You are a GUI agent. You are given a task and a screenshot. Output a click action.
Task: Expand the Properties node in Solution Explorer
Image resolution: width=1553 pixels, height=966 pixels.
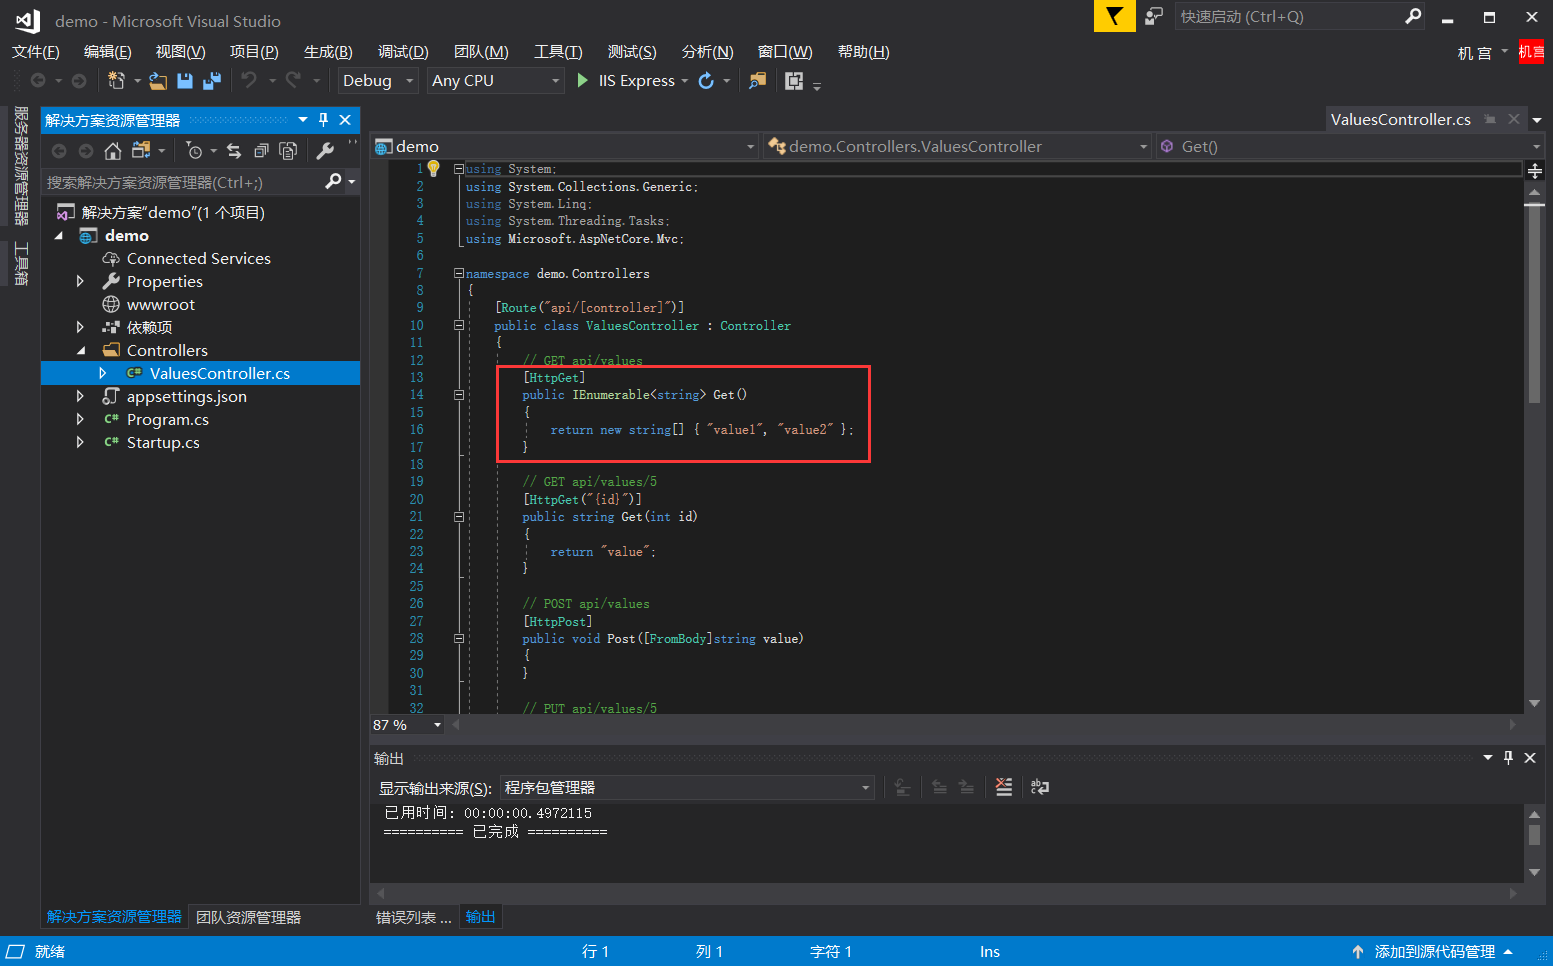(80, 282)
